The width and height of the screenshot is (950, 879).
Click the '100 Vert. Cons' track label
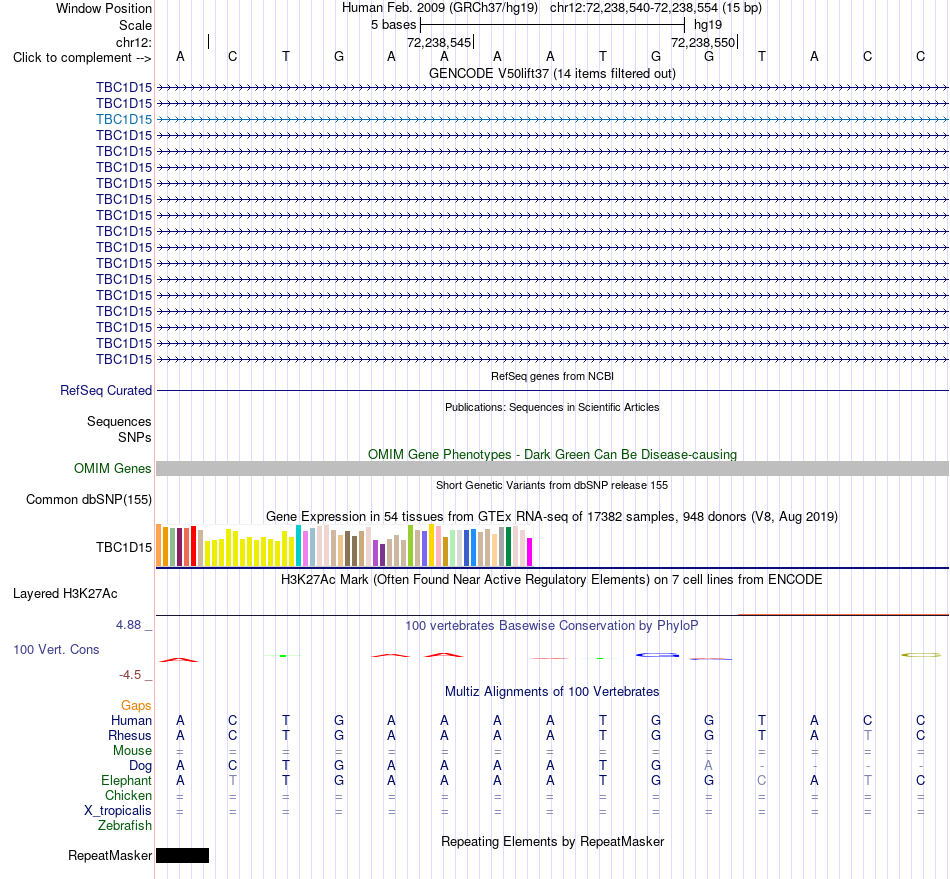coord(56,649)
